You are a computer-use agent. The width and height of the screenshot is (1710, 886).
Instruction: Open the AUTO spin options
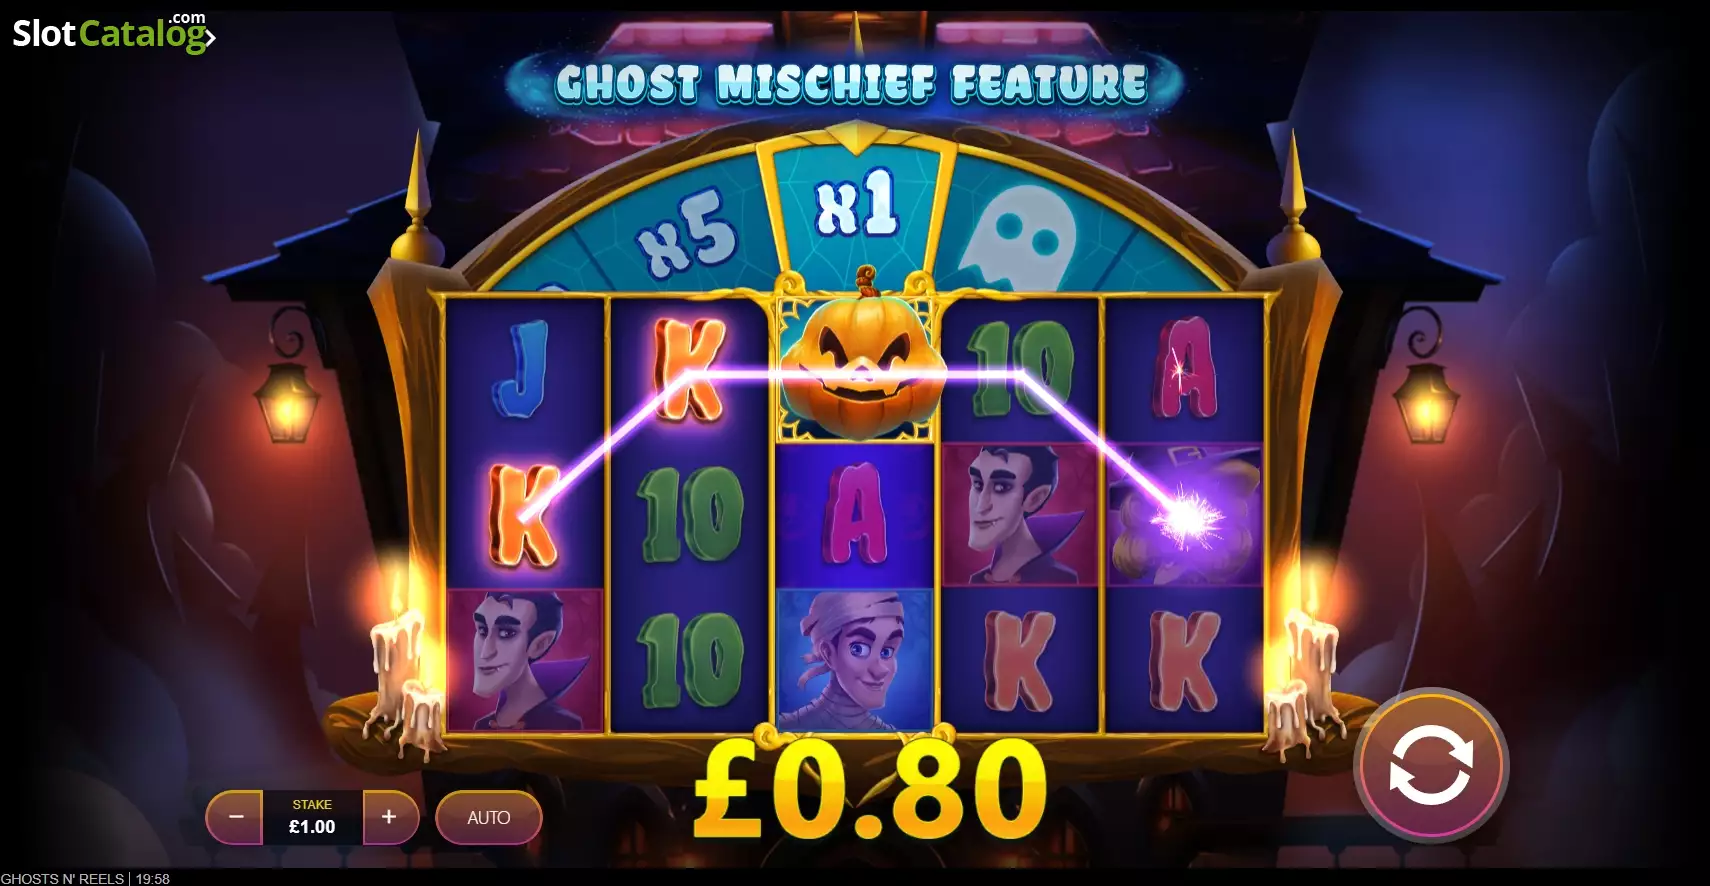(x=489, y=817)
